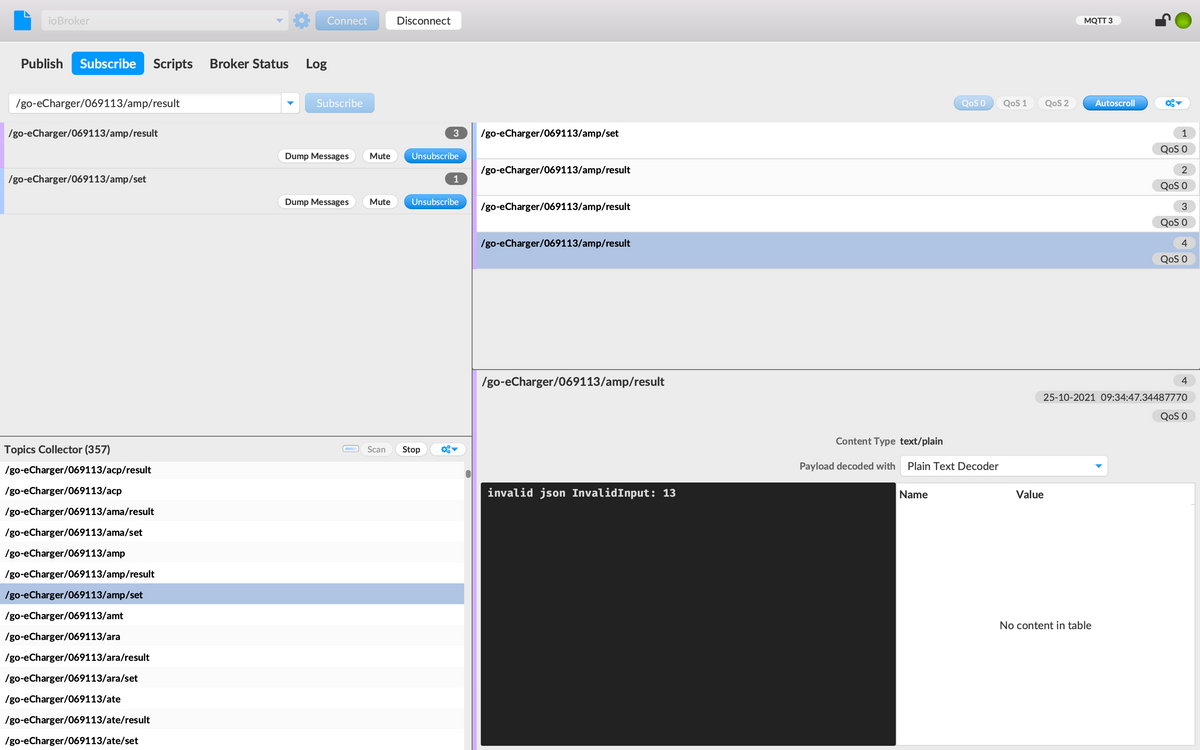Click the green connection status indicator
1200x750 pixels.
1183,20
